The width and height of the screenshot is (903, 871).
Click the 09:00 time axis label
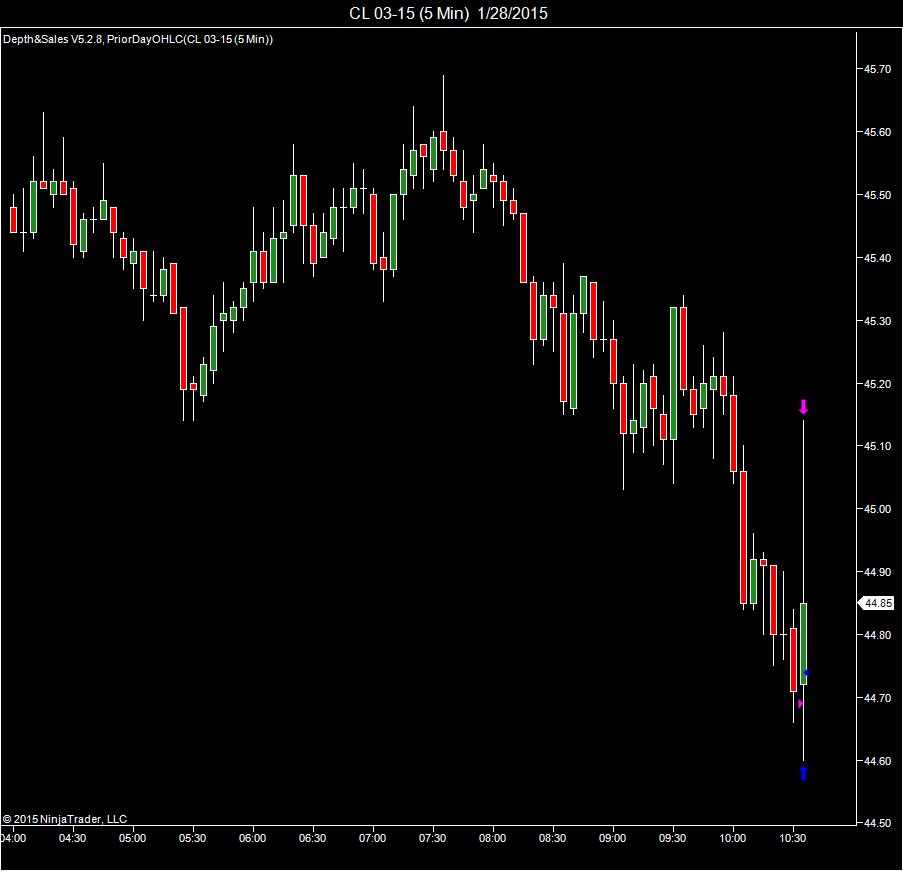612,838
